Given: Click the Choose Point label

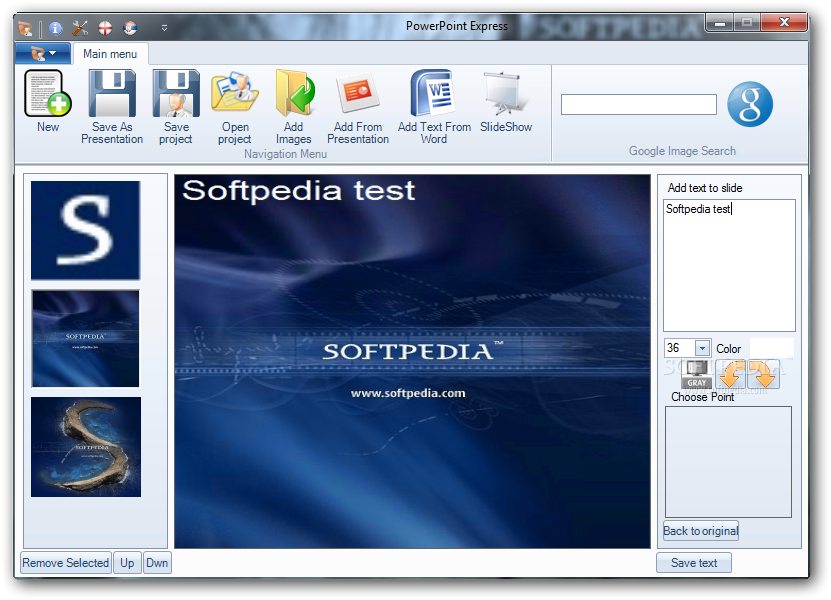Looking at the screenshot, I should (x=703, y=397).
